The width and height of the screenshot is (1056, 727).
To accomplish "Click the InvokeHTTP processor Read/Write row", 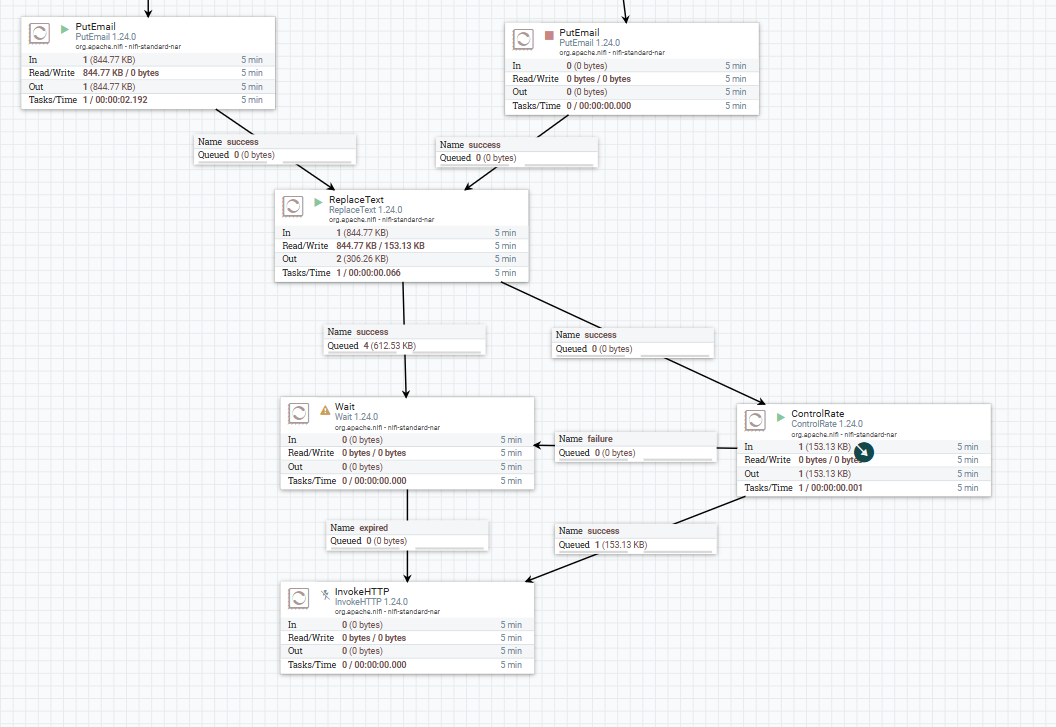I will [x=407, y=638].
